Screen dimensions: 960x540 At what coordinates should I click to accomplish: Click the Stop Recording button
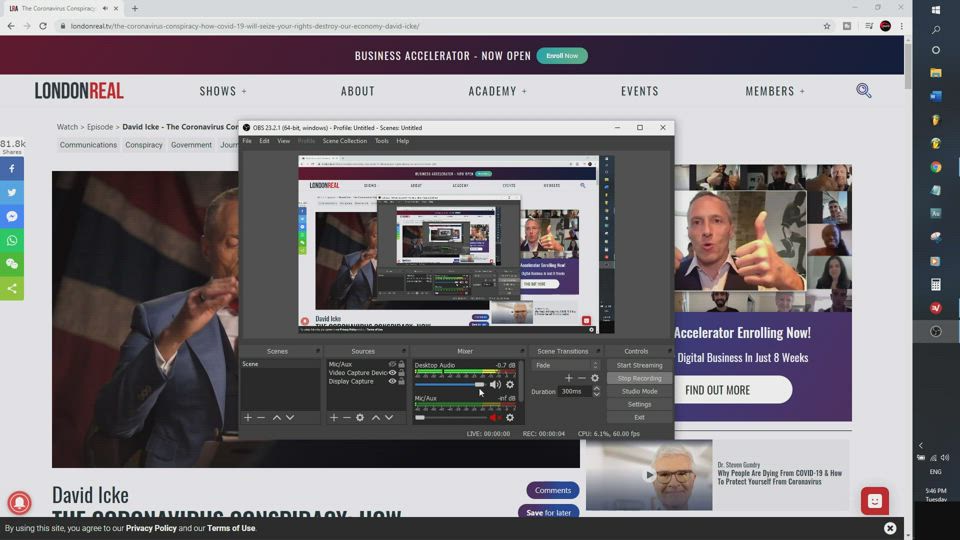(x=639, y=378)
